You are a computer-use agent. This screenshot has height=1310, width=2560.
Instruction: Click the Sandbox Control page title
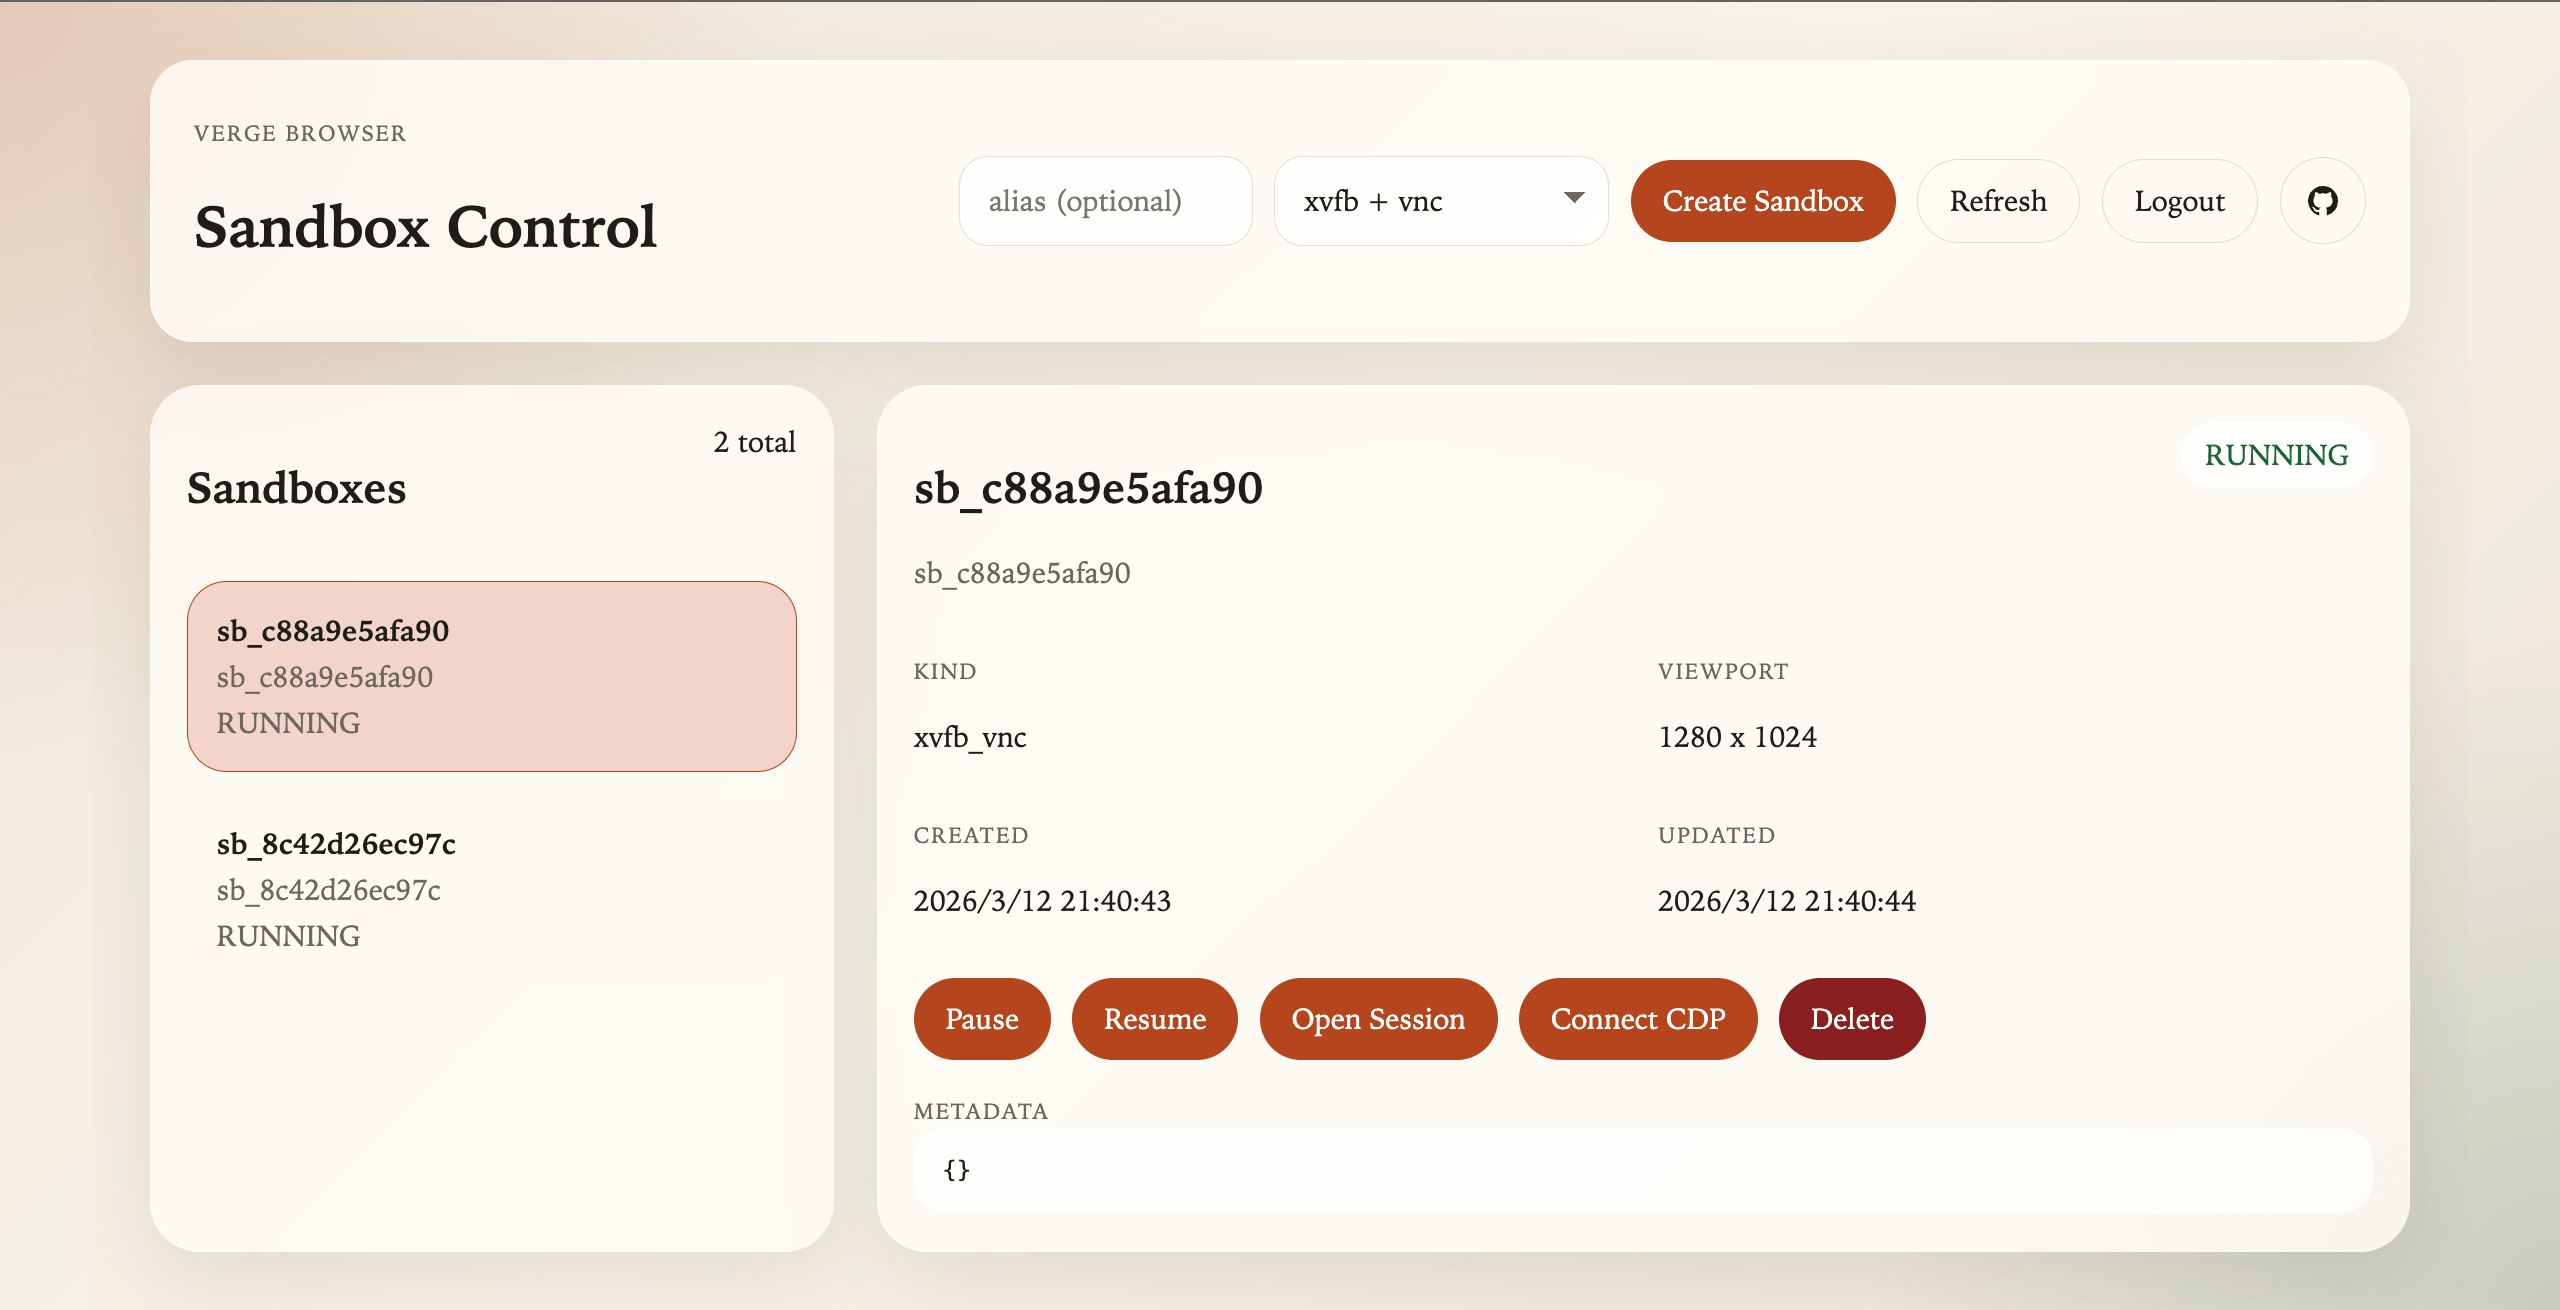tap(425, 227)
